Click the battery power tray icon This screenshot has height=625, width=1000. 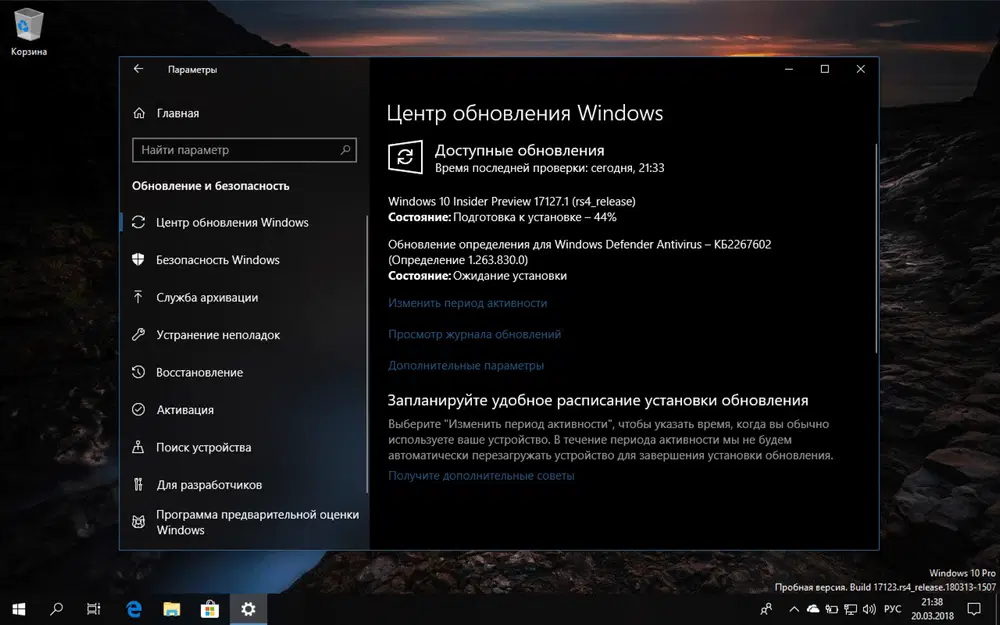coord(832,609)
